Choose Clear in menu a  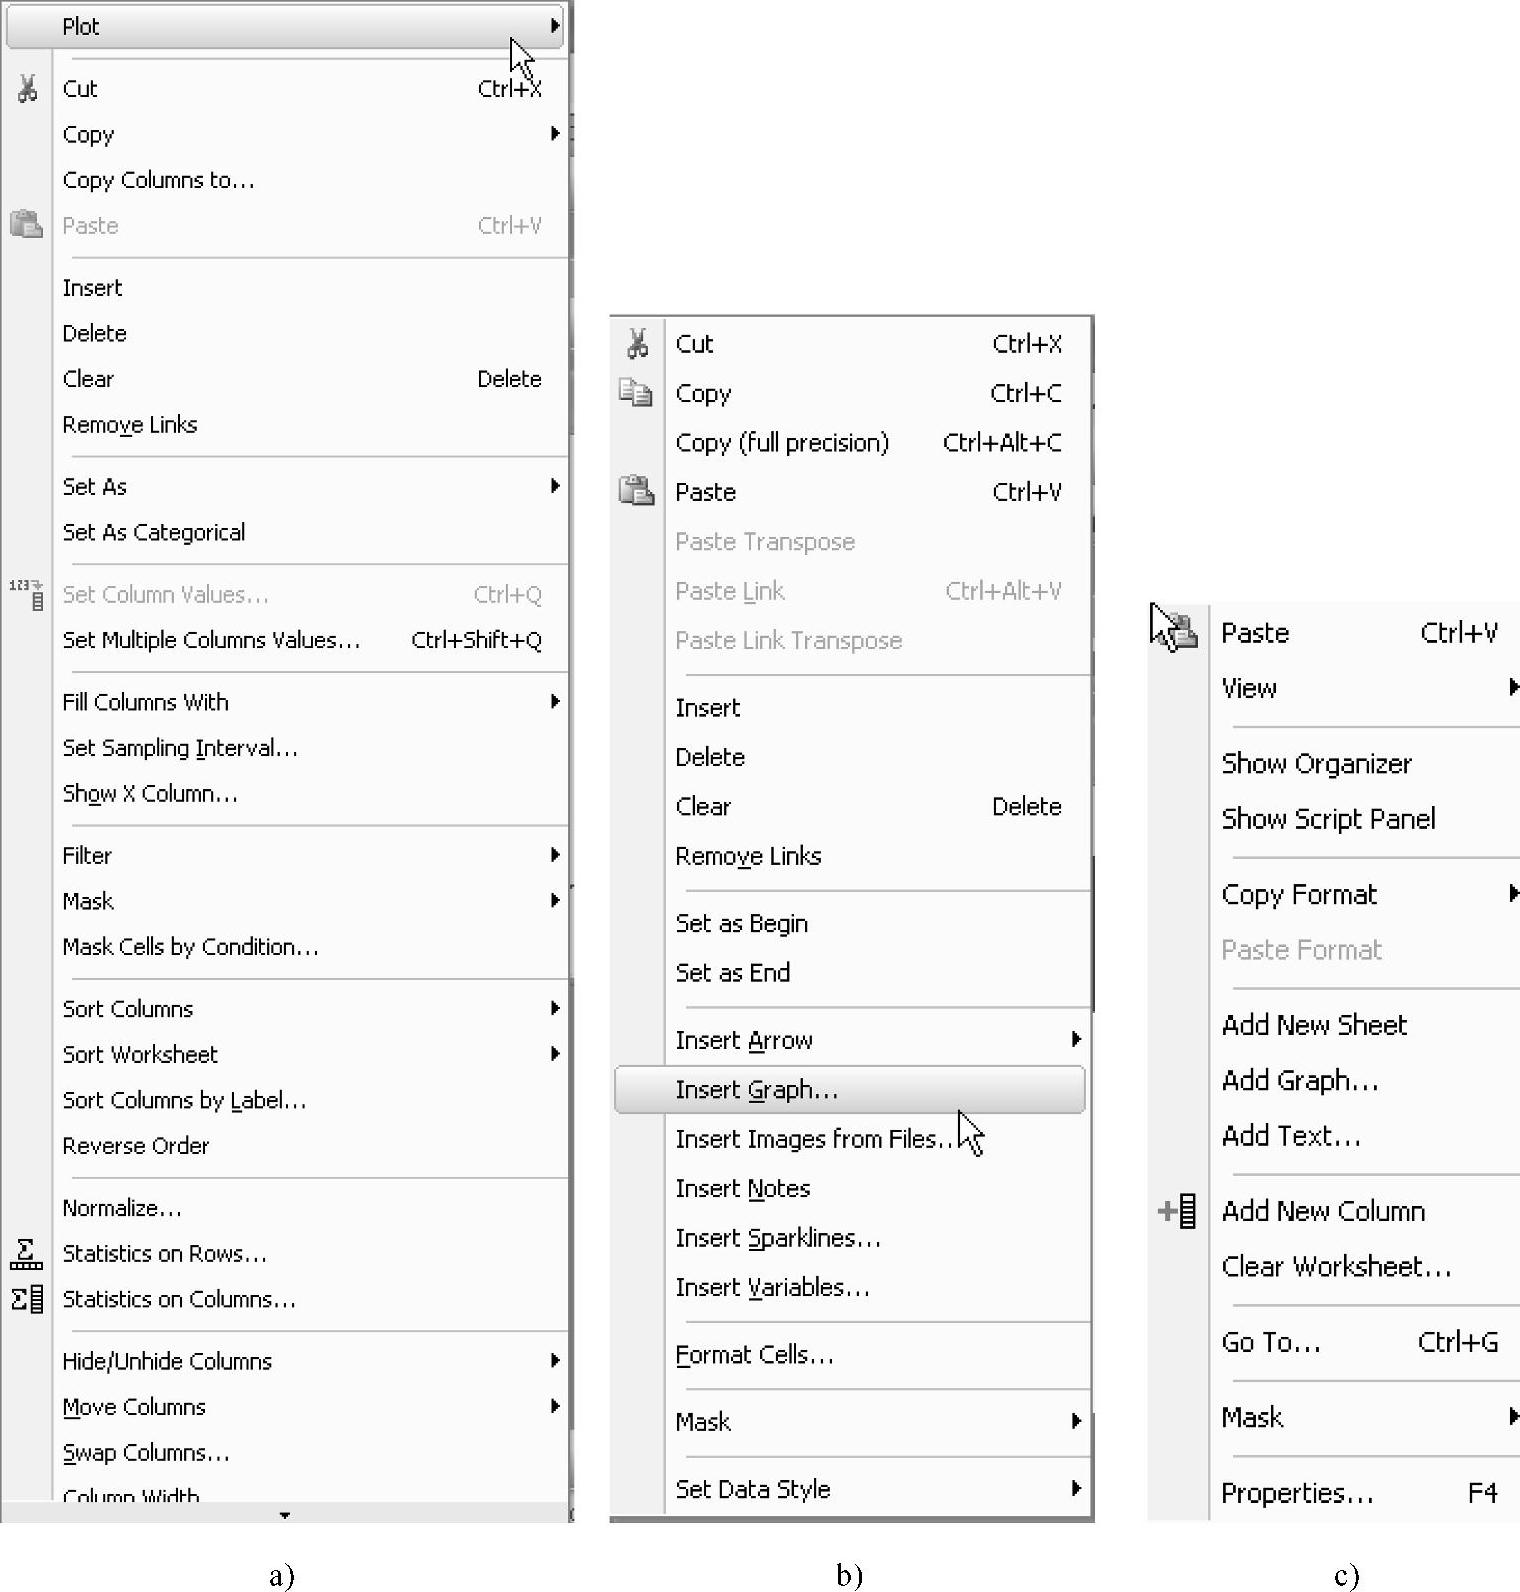(x=88, y=379)
